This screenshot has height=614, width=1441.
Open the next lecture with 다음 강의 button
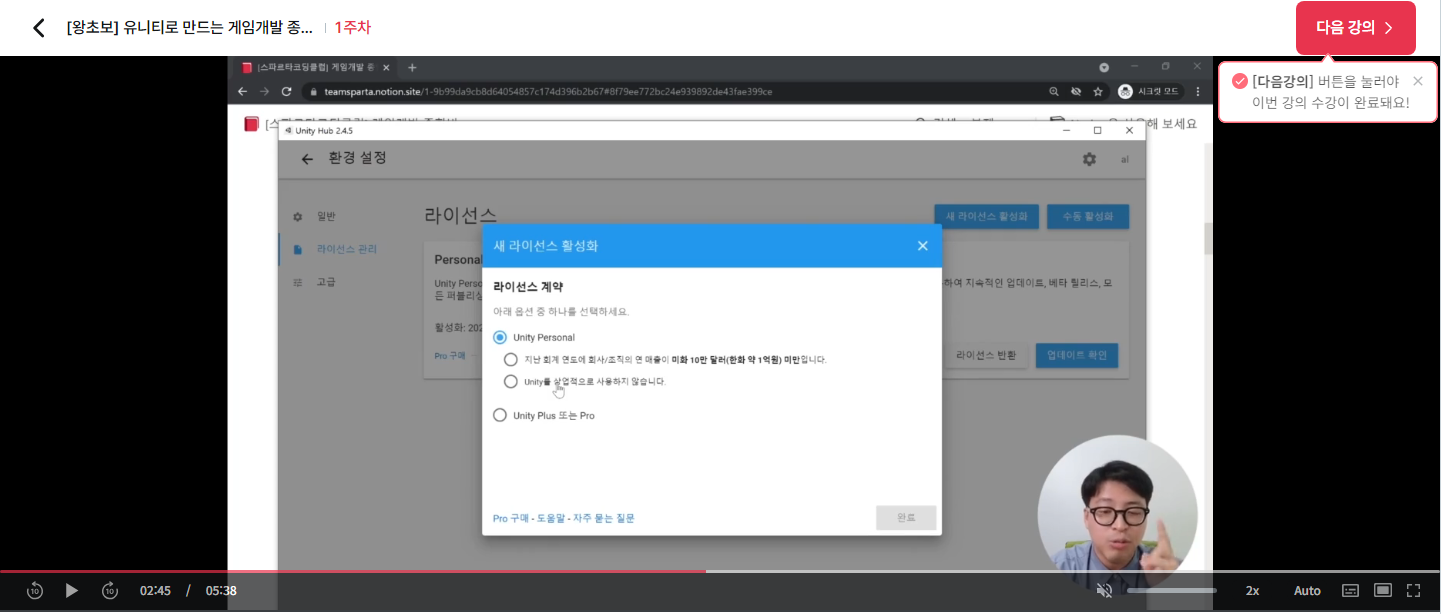[x=1355, y=28]
